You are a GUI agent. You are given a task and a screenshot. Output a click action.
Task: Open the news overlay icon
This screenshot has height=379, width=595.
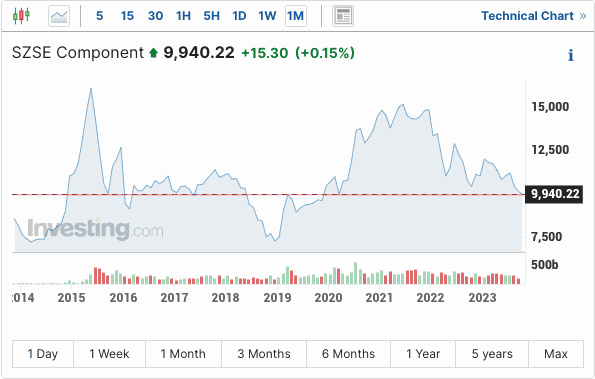[343, 16]
